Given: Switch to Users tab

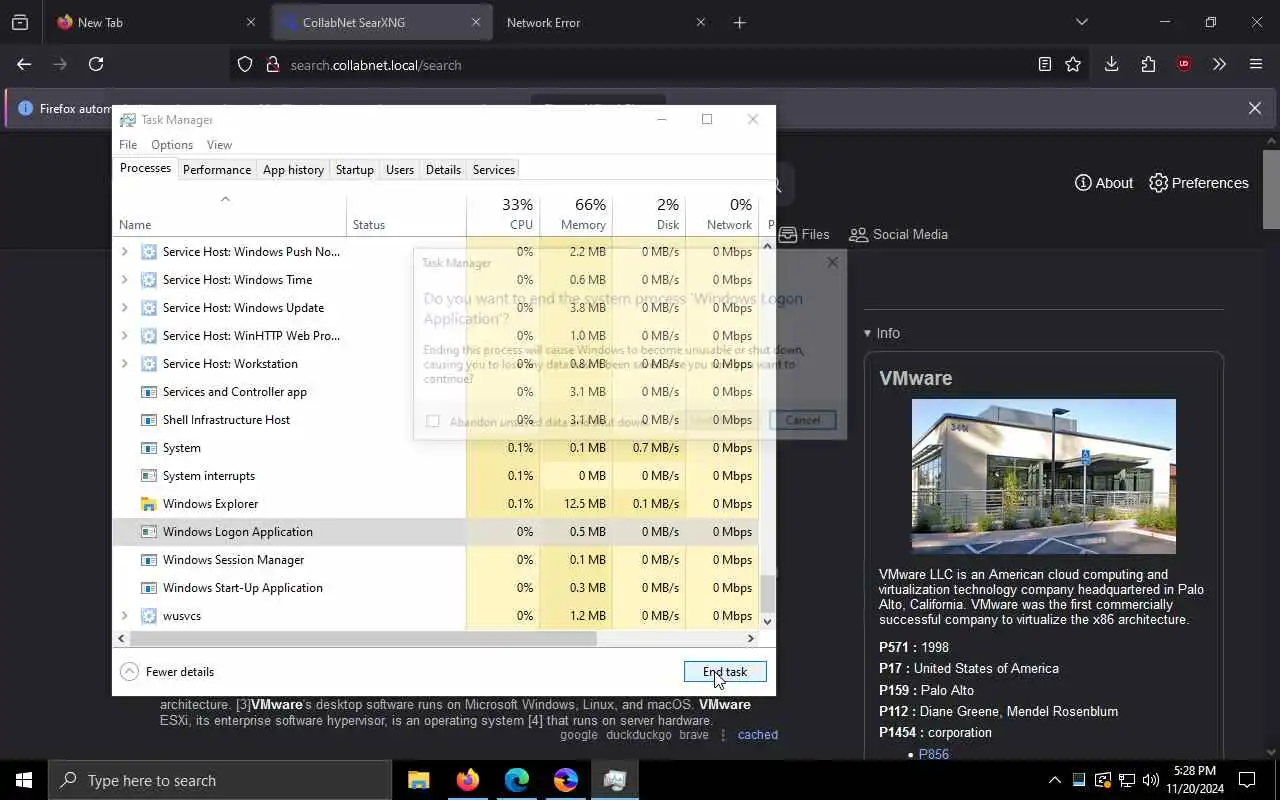Looking at the screenshot, I should 400,170.
